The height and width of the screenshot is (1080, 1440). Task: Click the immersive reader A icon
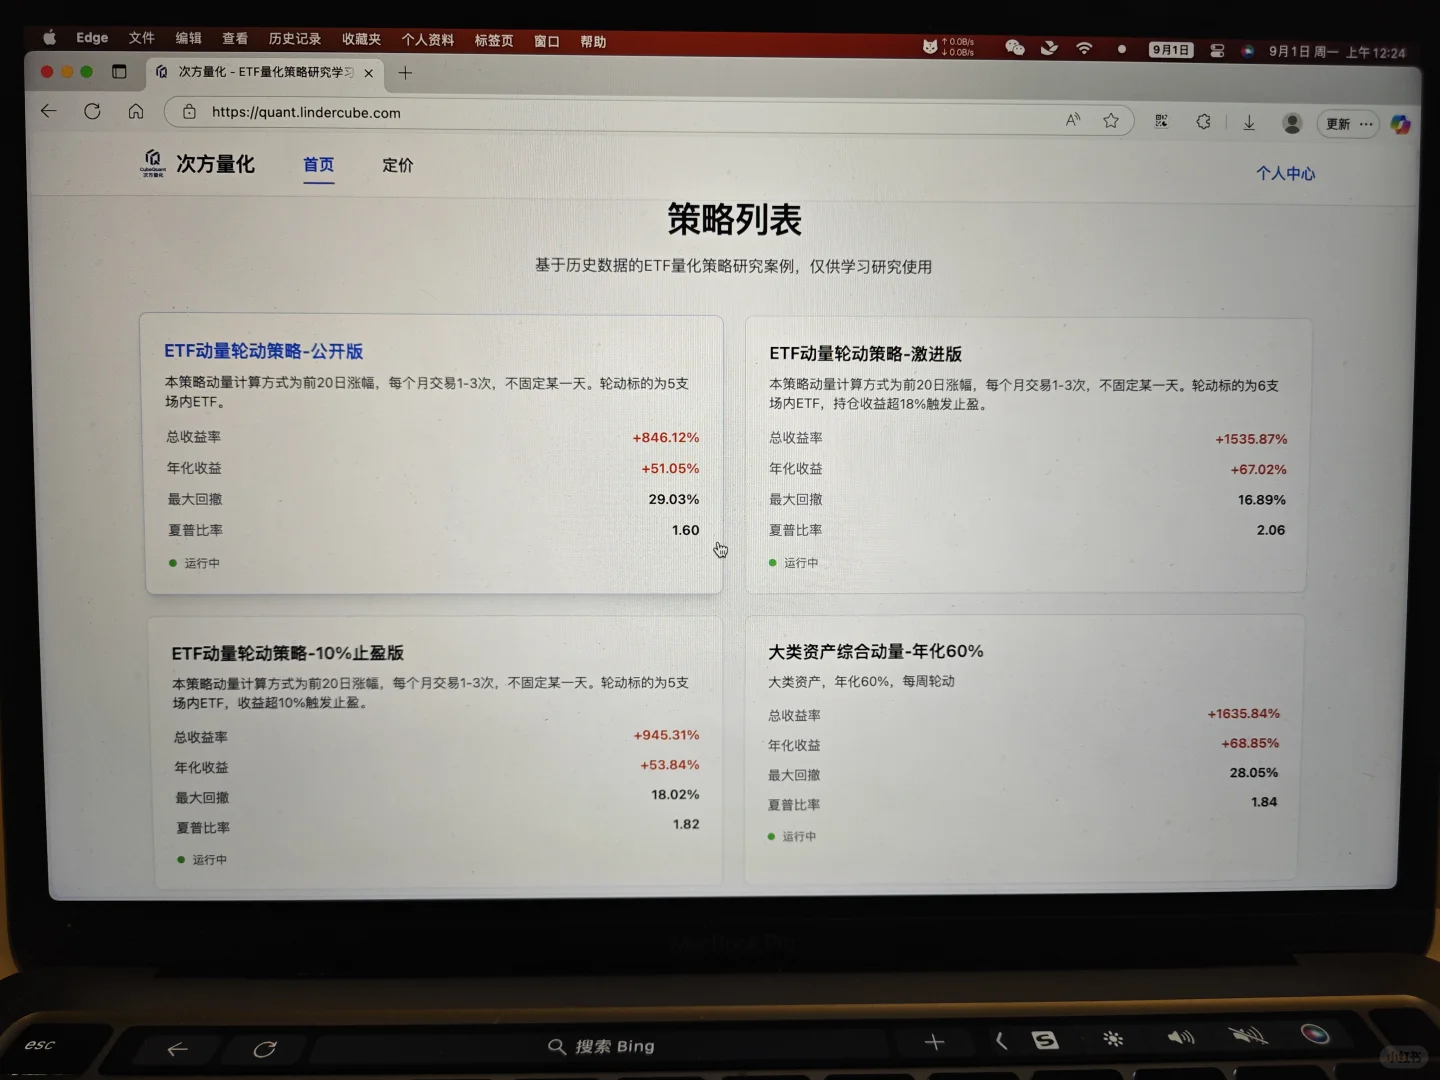coord(1072,119)
